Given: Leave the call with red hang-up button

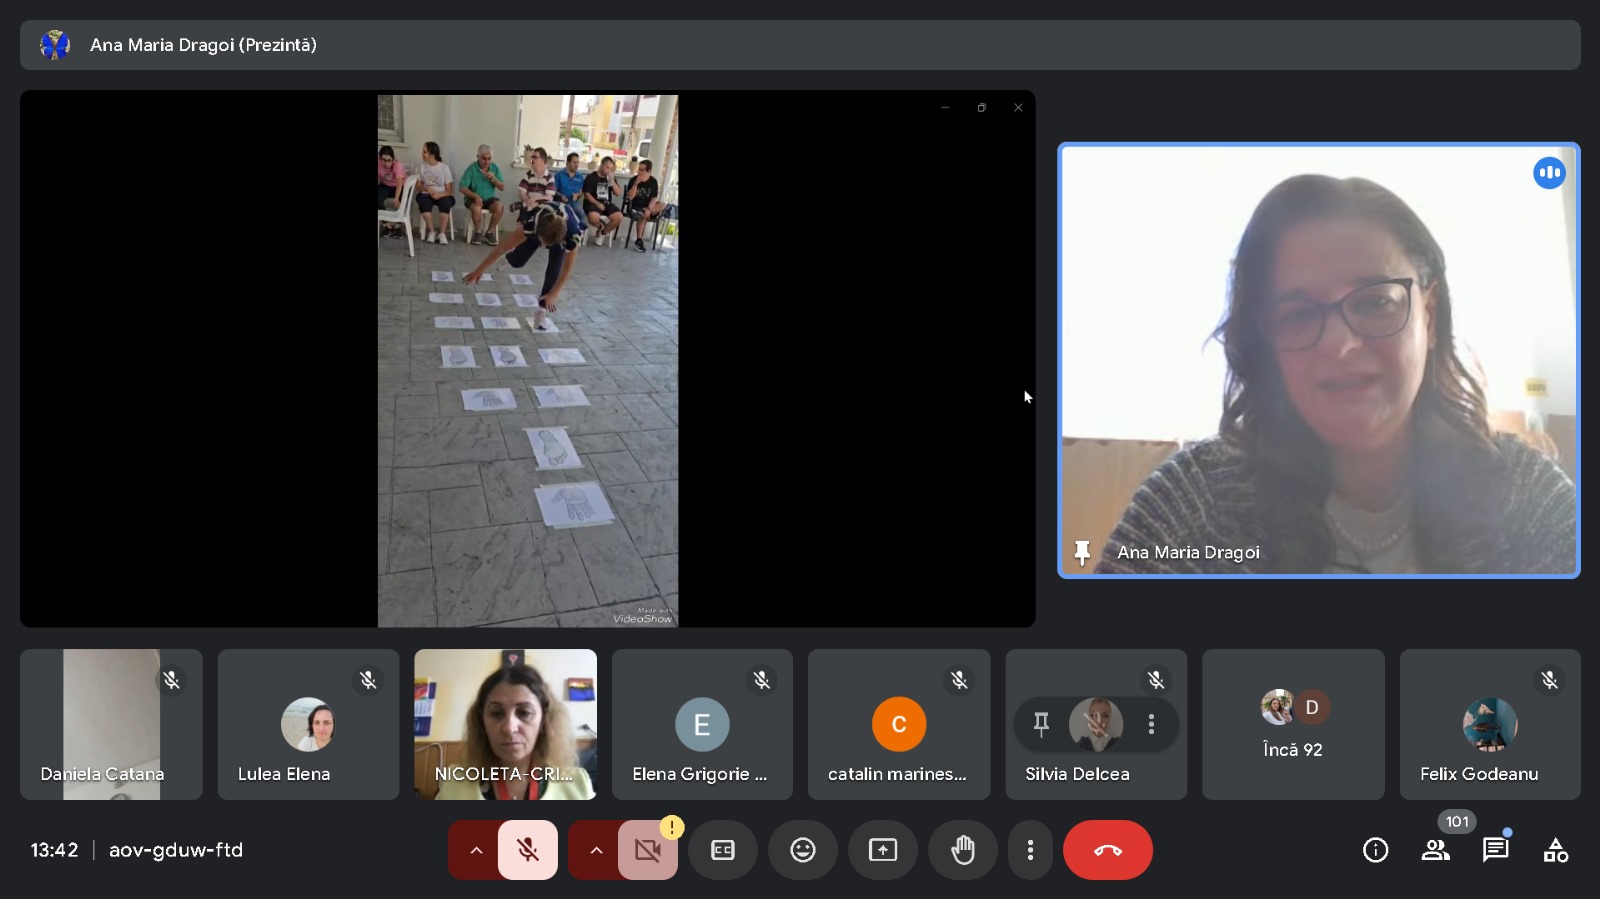Looking at the screenshot, I should click(x=1107, y=850).
